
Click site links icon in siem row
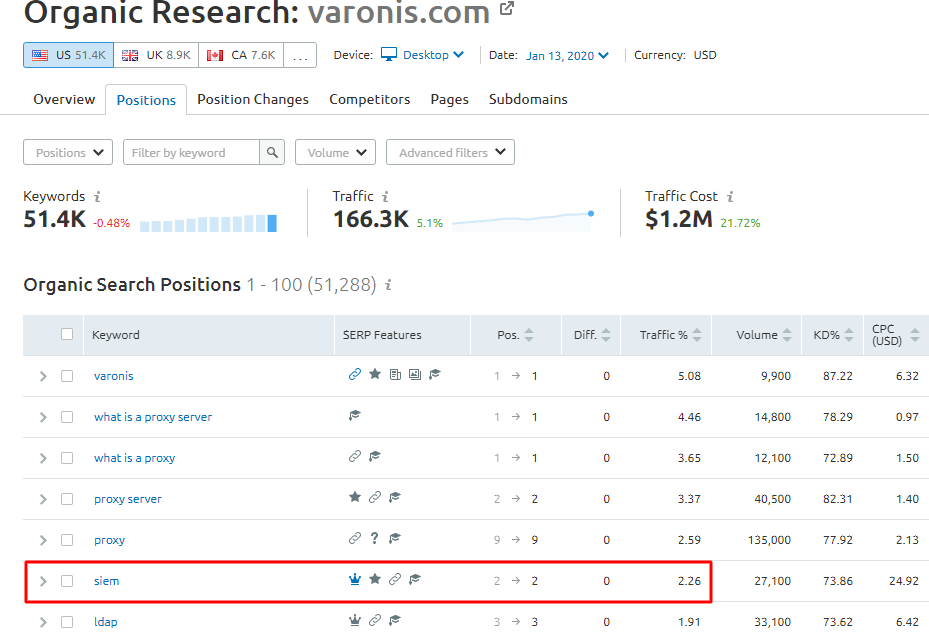coord(395,579)
